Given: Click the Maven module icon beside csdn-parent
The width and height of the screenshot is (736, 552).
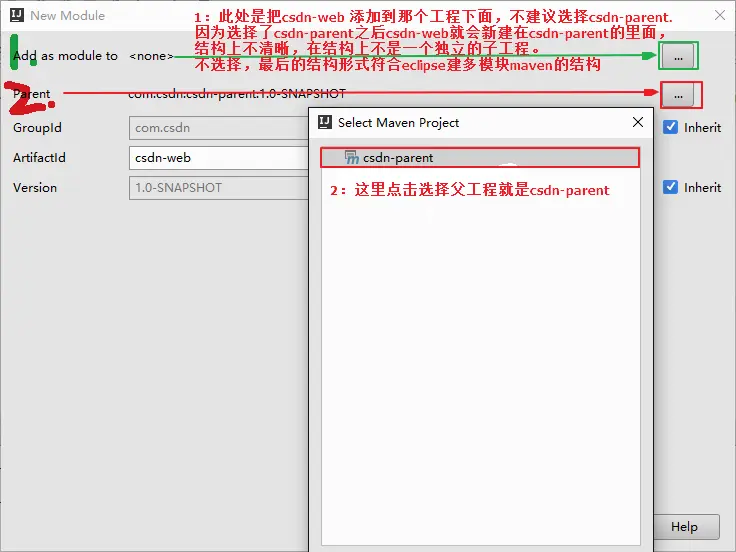Looking at the screenshot, I should 352,158.
